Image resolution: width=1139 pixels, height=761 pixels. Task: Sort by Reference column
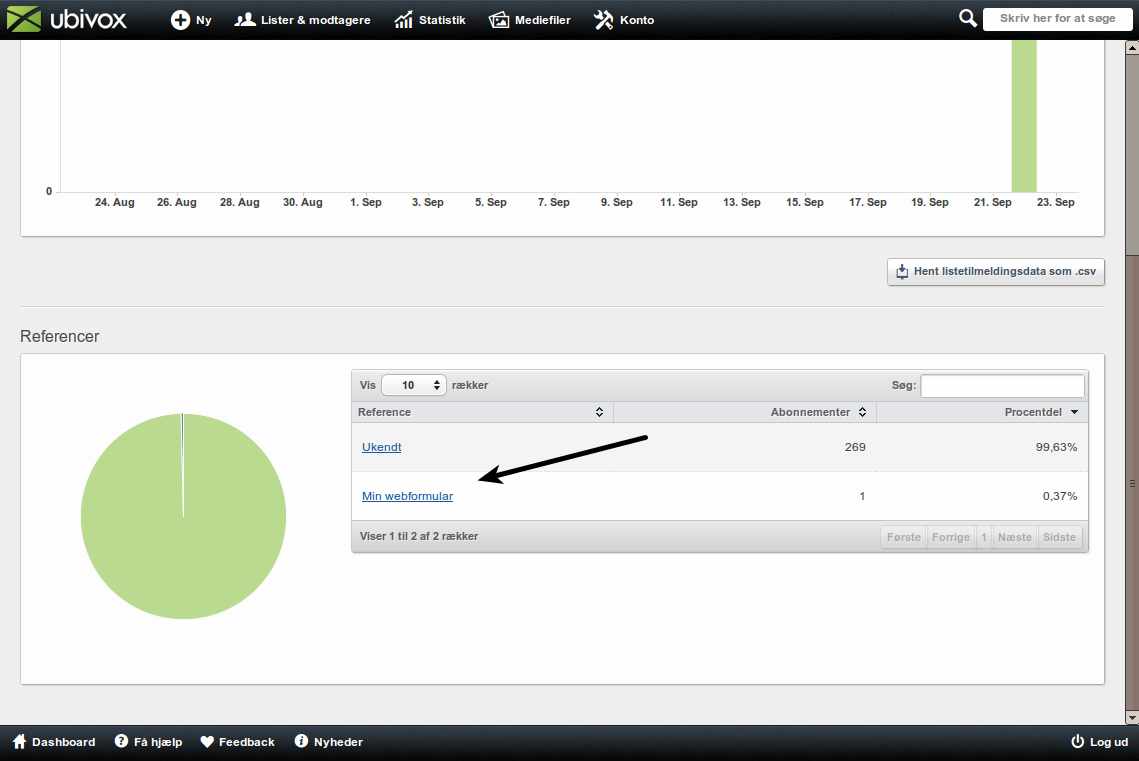[x=482, y=412]
